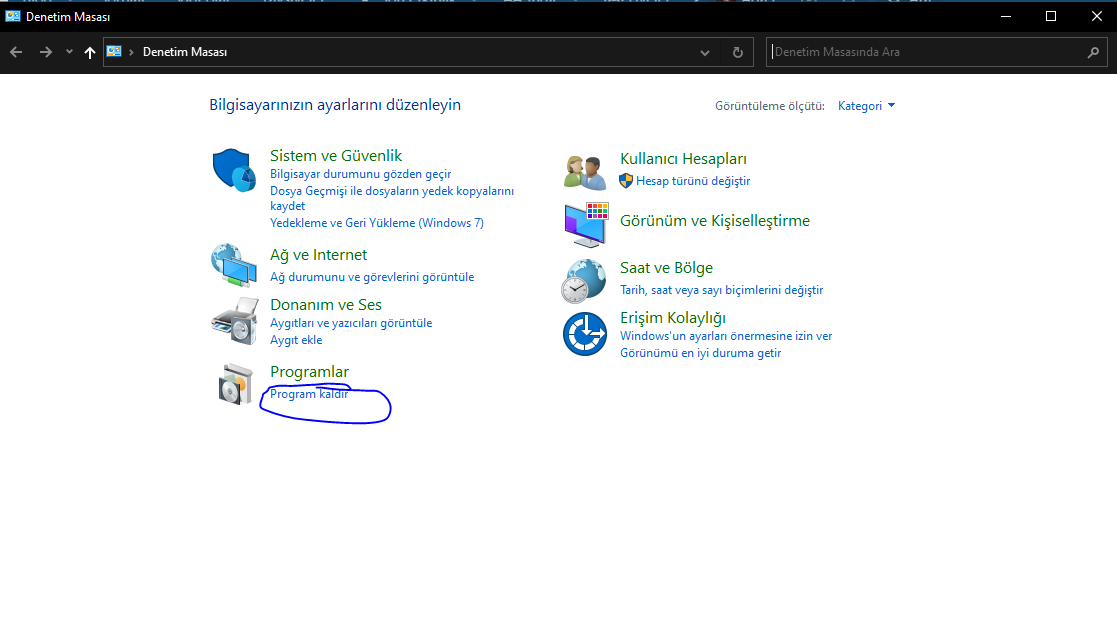Open Görünüm ve Kişiselleştirme category
1117x617 pixels.
click(715, 221)
